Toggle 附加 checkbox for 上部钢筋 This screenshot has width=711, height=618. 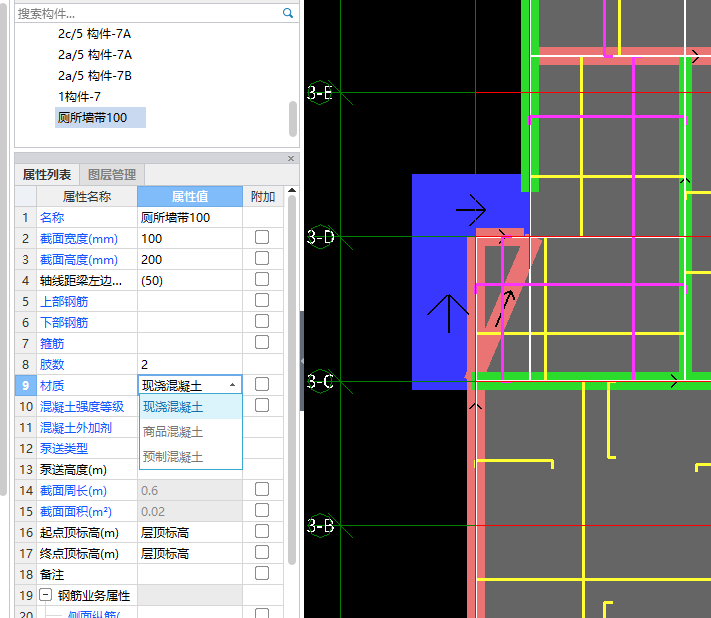tap(262, 300)
